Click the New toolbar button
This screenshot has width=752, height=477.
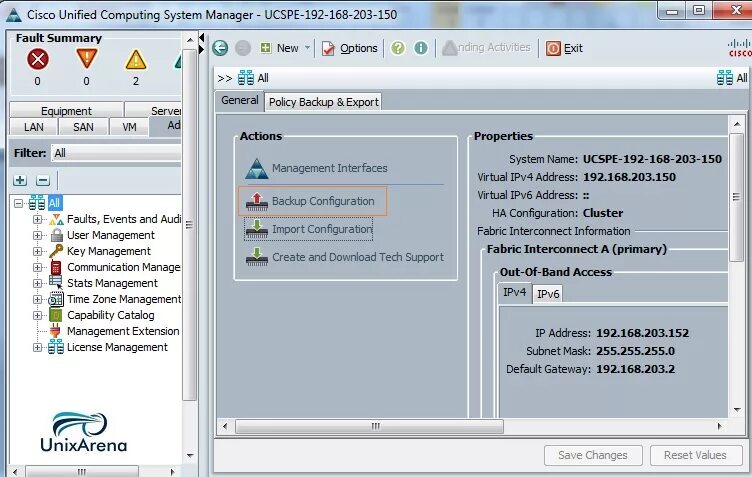coord(279,48)
